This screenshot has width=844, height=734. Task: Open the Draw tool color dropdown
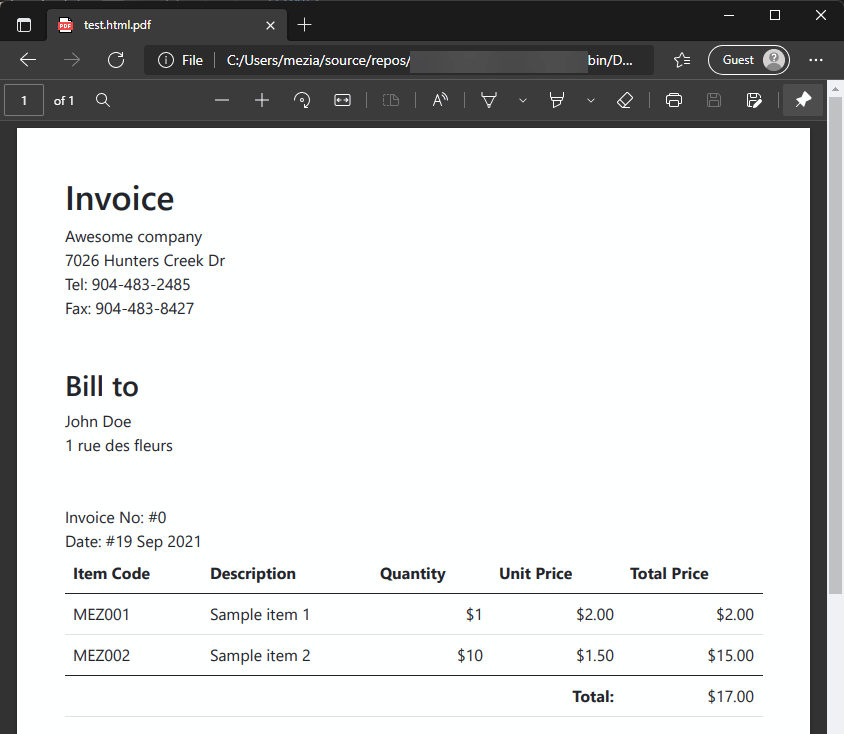pos(522,100)
